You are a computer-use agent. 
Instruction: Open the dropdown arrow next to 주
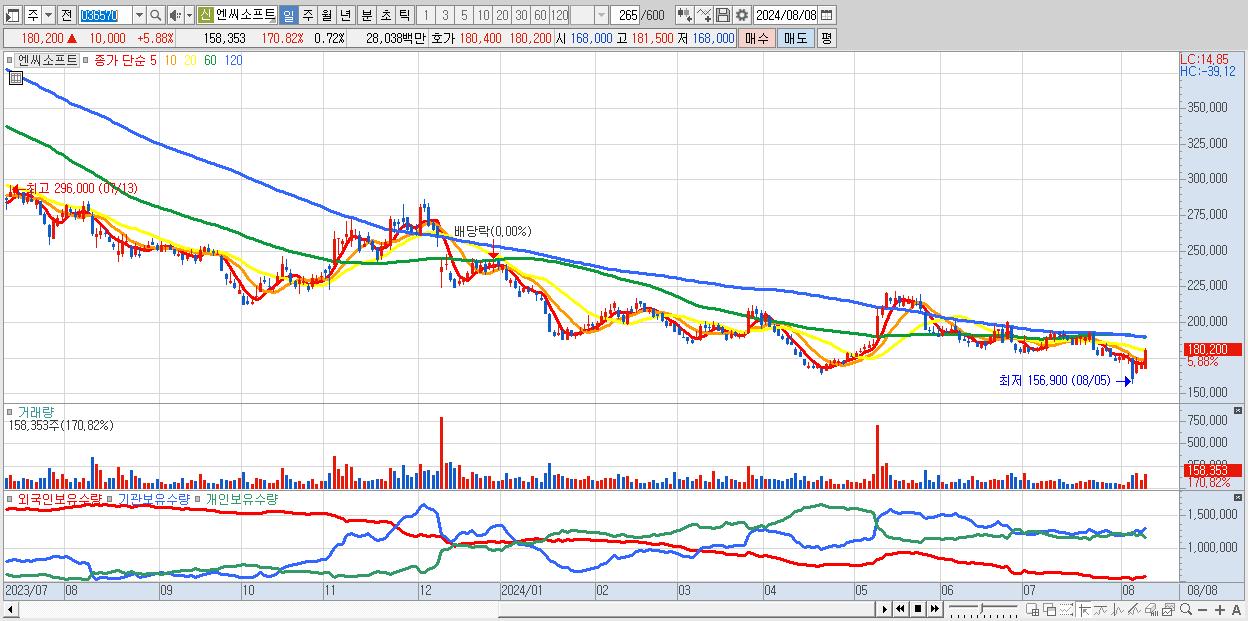(49, 15)
